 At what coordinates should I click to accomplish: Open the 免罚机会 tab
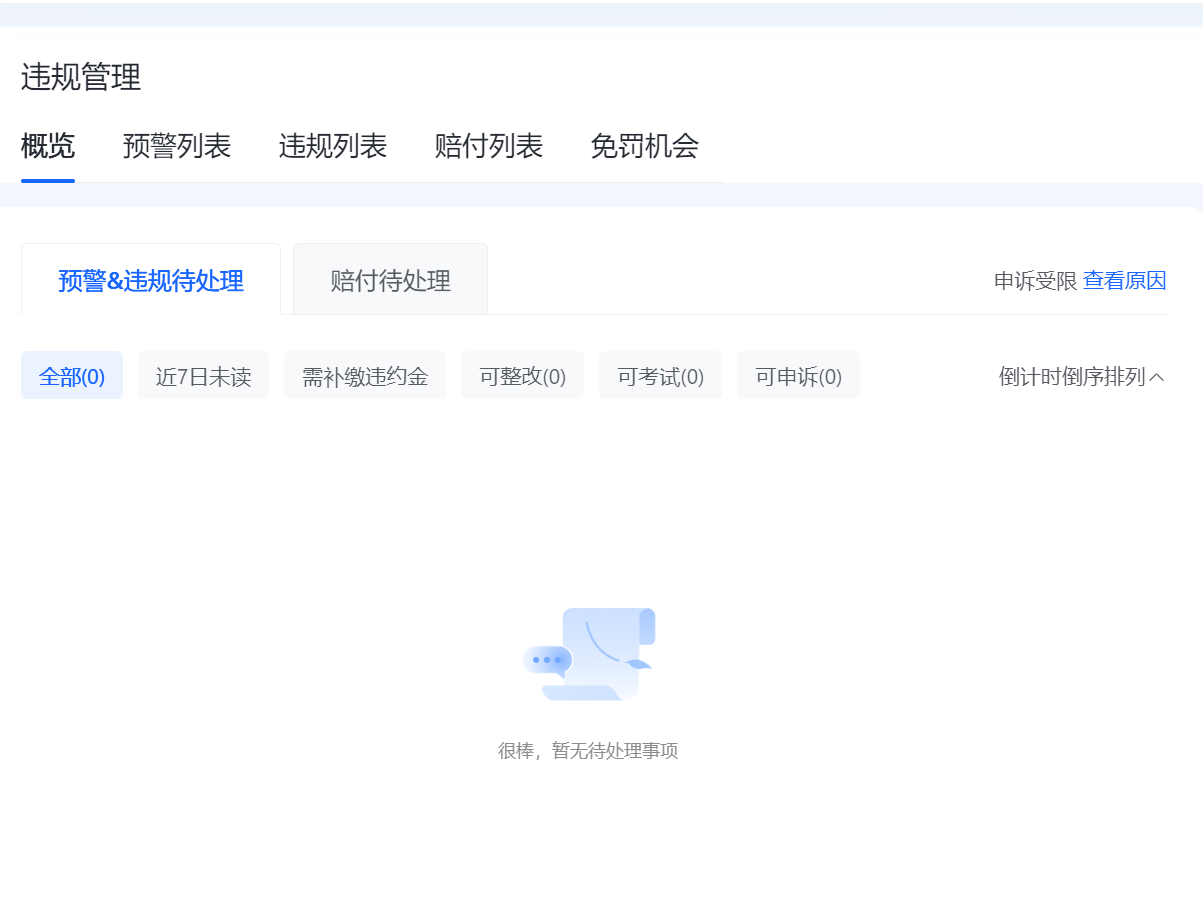coord(644,146)
